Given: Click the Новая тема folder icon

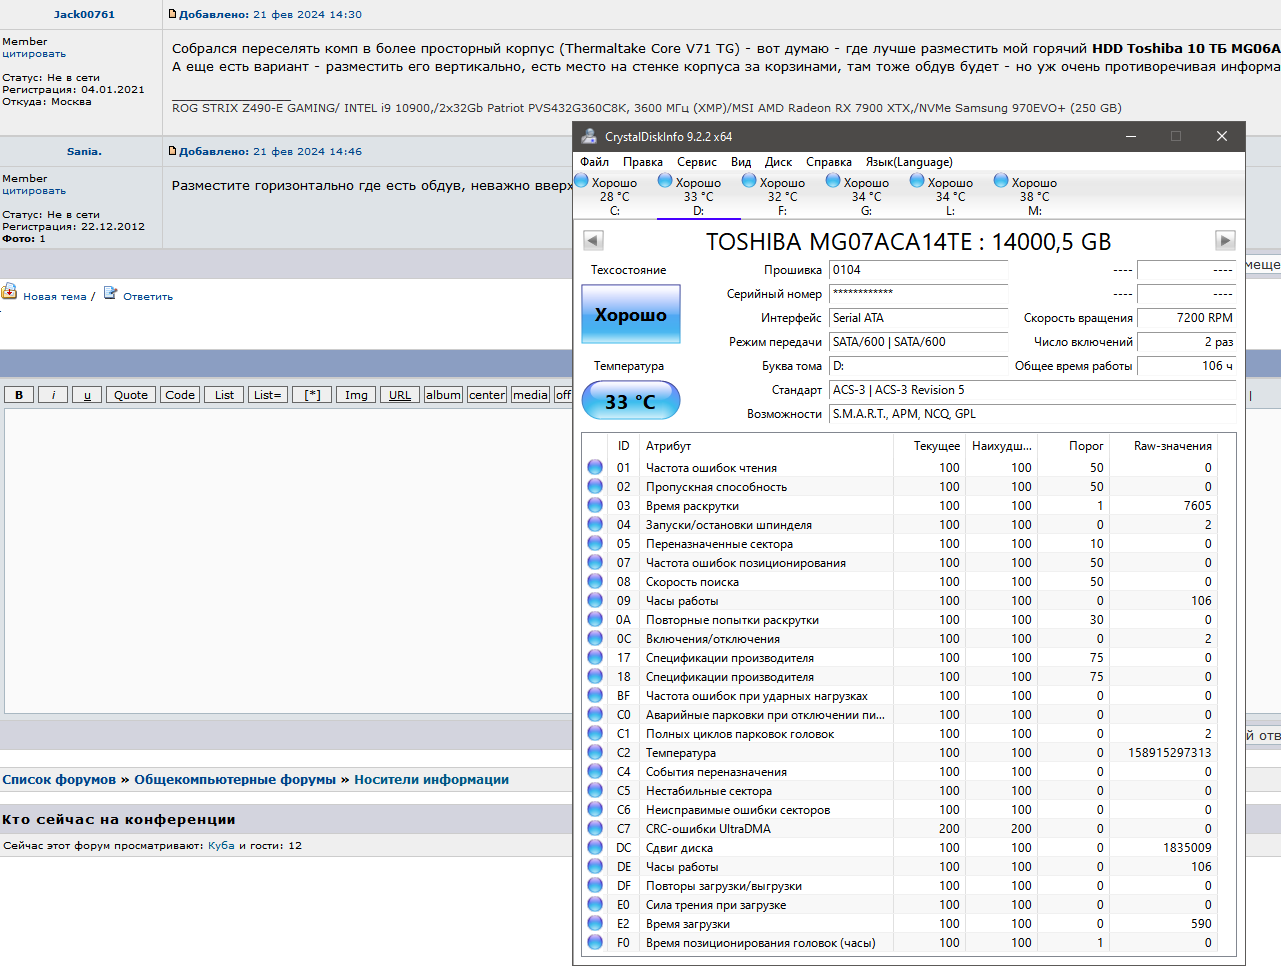Looking at the screenshot, I should [x=9, y=292].
